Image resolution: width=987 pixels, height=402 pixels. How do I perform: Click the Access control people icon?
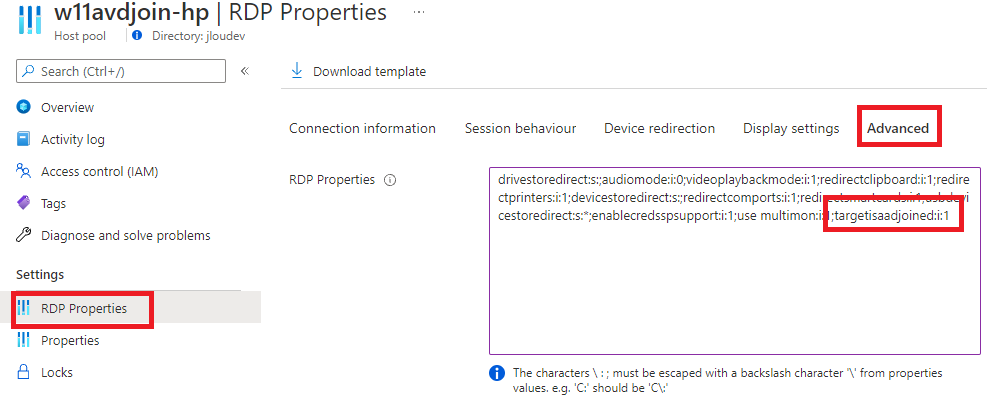(x=23, y=171)
